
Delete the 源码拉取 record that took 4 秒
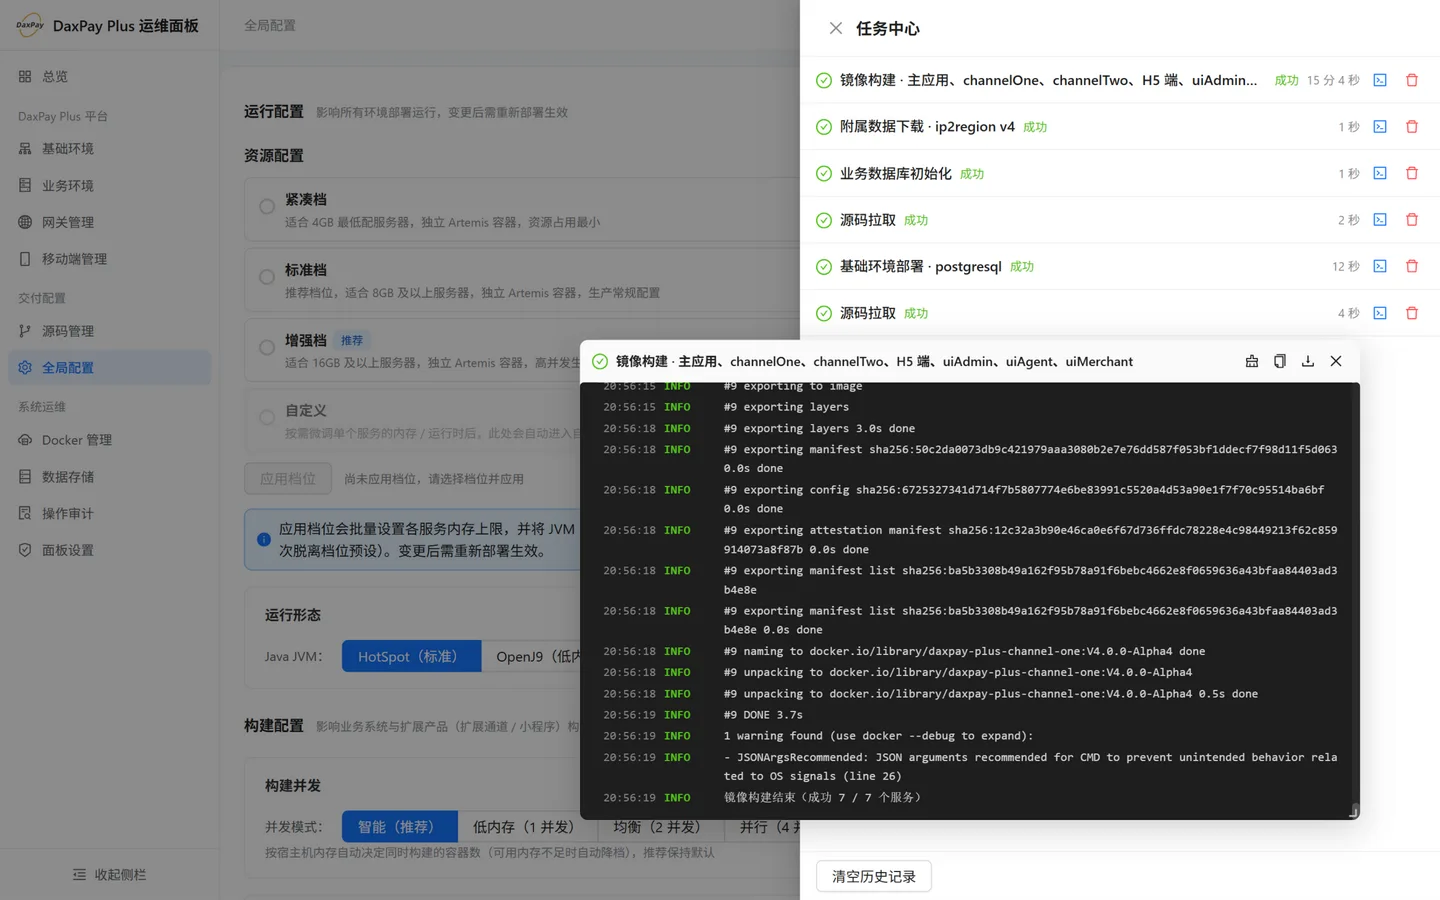1412,313
